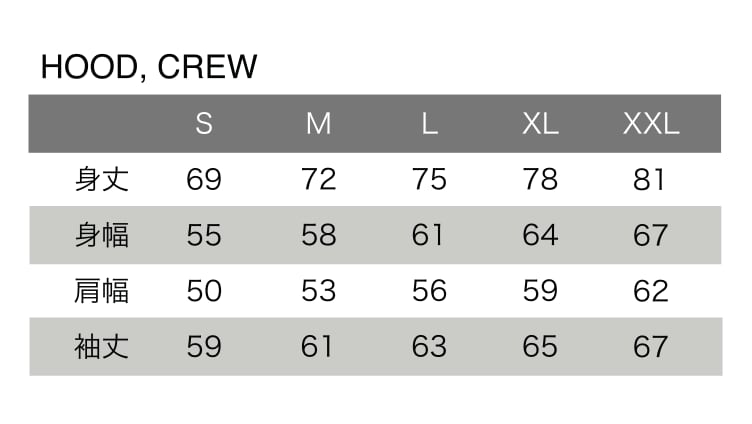
Task: Select the 袖丈 value 65 for XL
Action: pyautogui.click(x=540, y=347)
